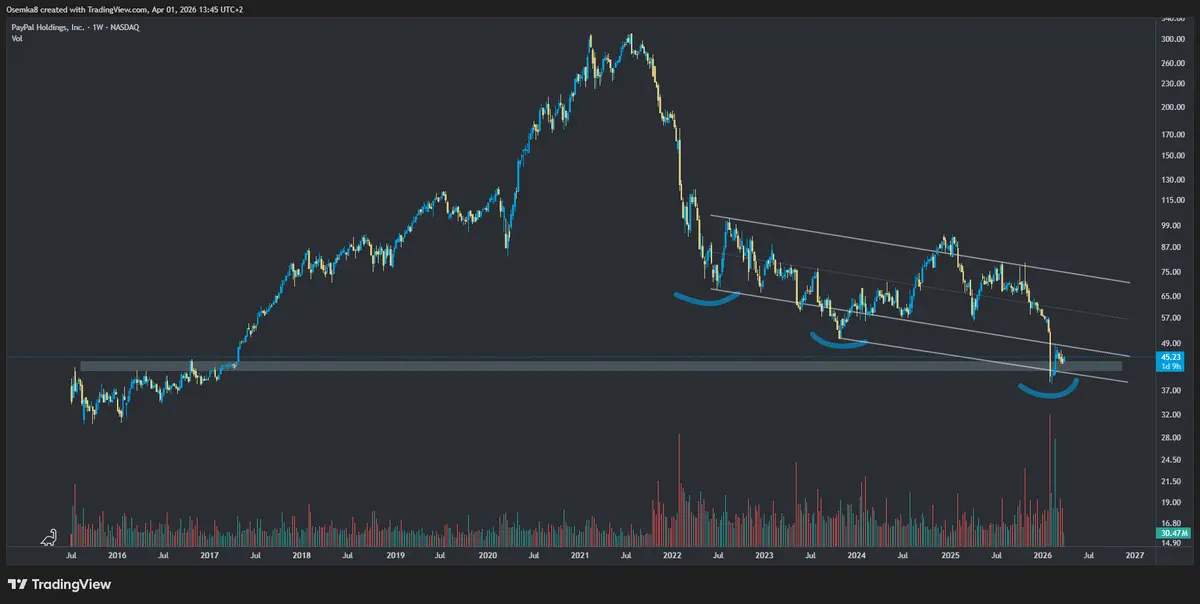Click the 2021 label on time axis

pos(580,554)
